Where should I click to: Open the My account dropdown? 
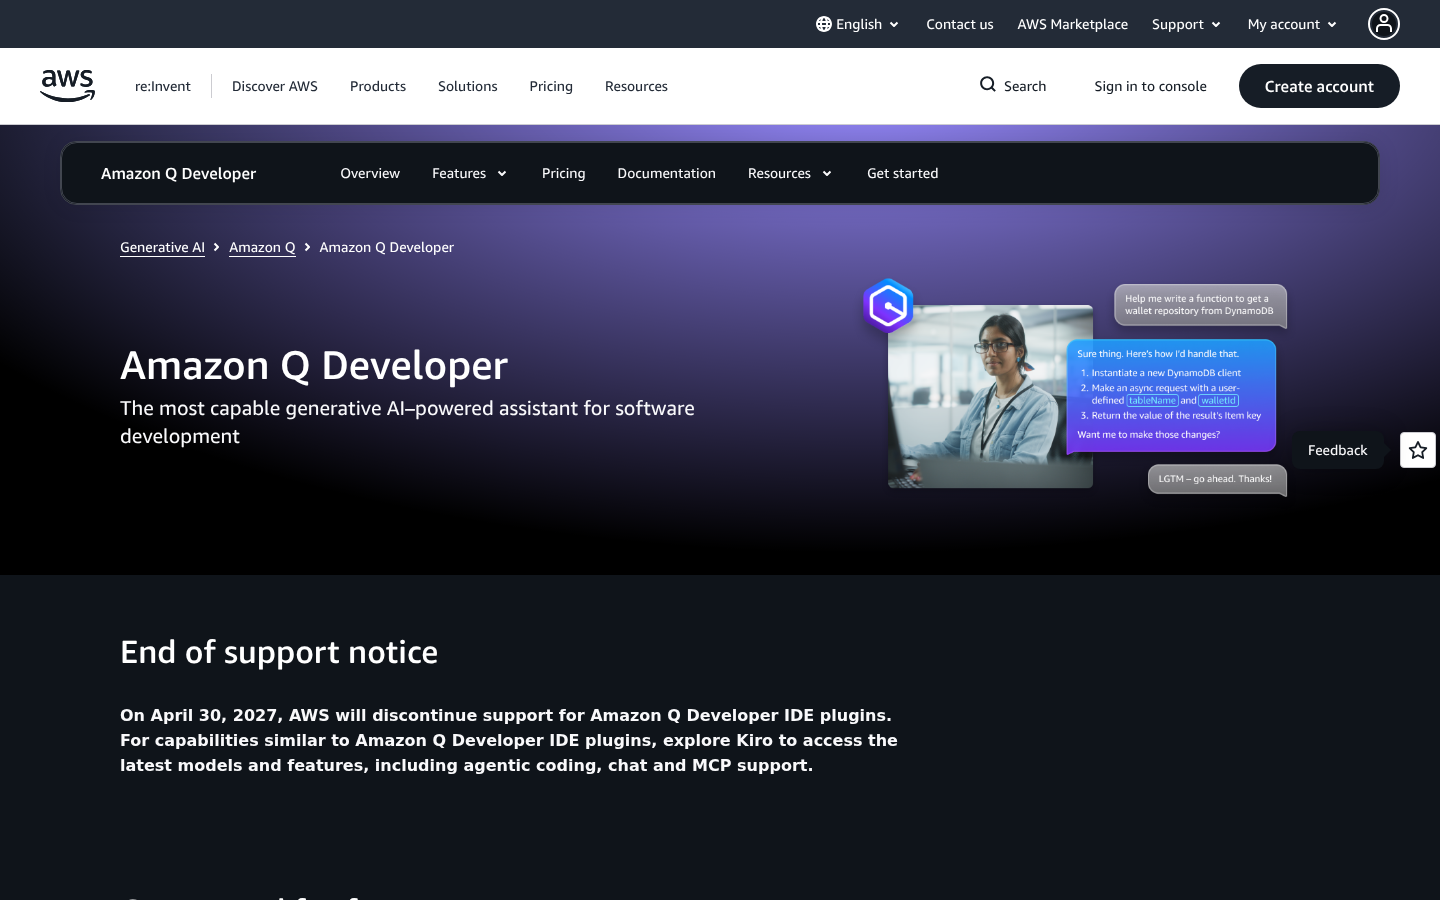click(x=1292, y=24)
